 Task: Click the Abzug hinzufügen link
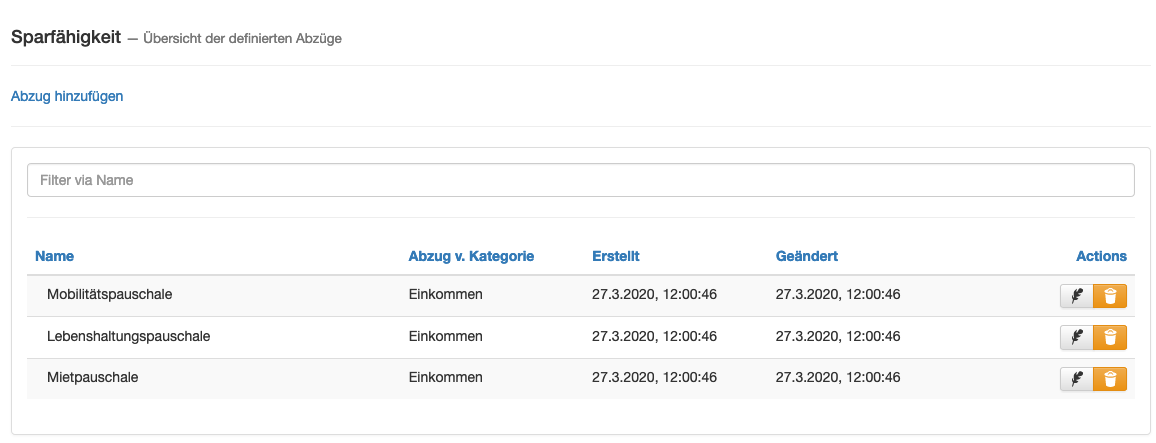67,97
